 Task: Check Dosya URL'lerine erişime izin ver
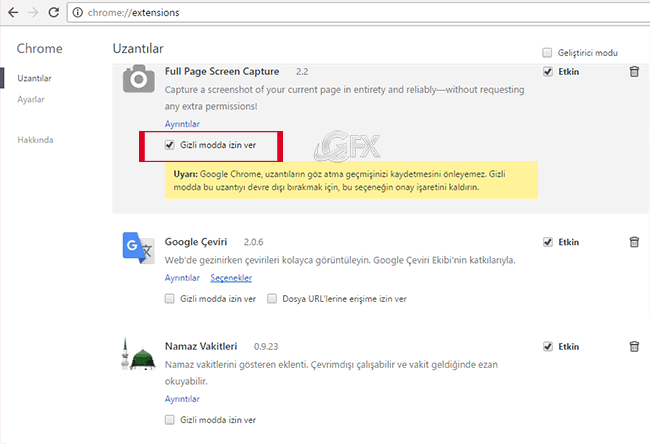(x=272, y=298)
